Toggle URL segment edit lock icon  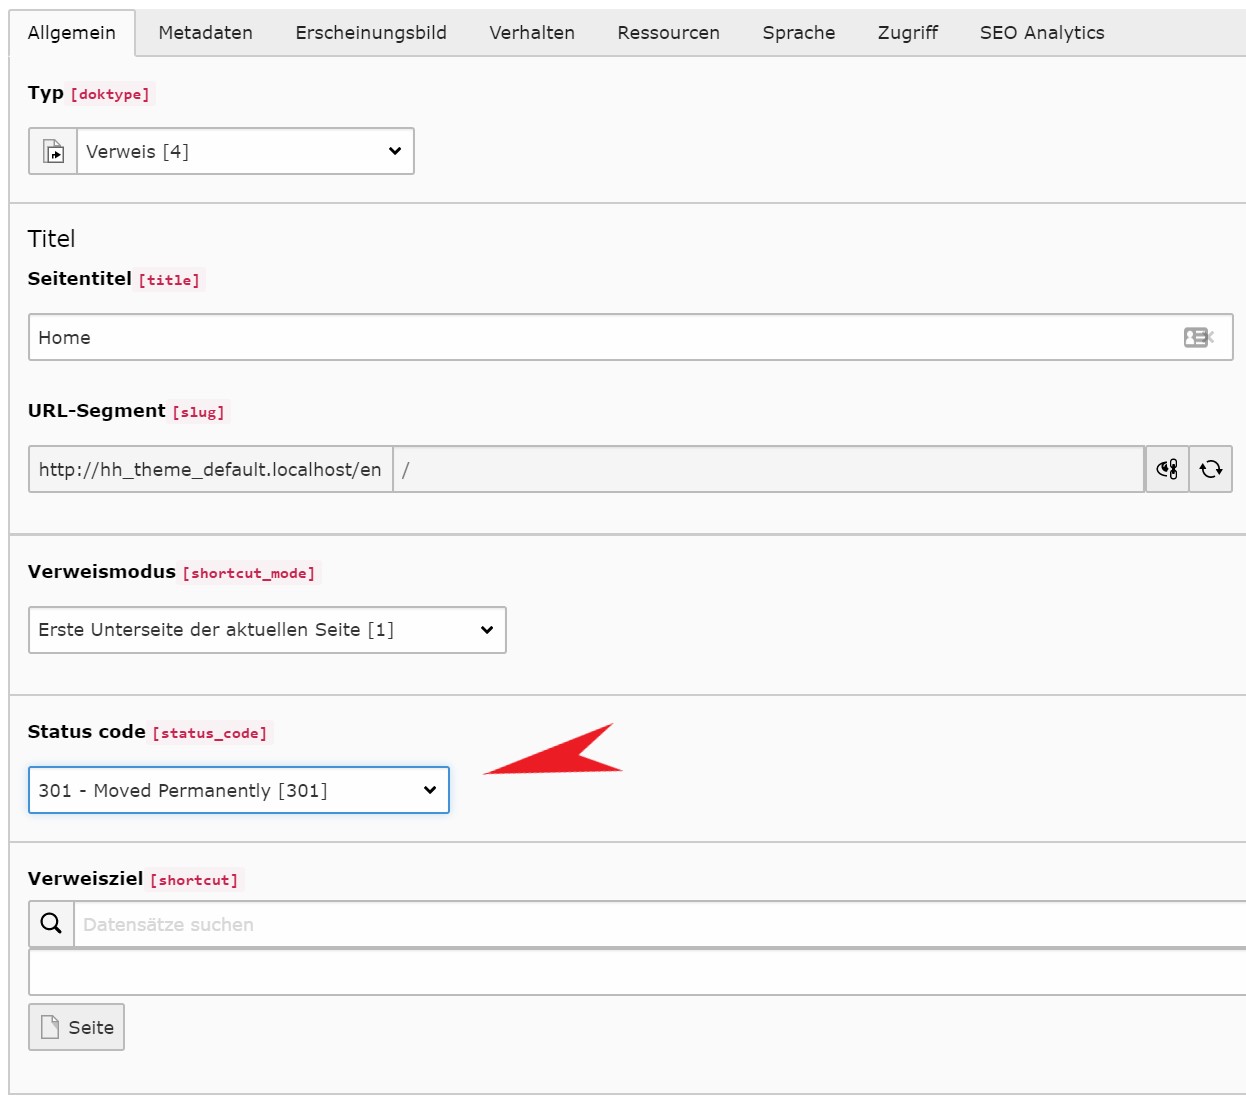pyautogui.click(x=1167, y=469)
